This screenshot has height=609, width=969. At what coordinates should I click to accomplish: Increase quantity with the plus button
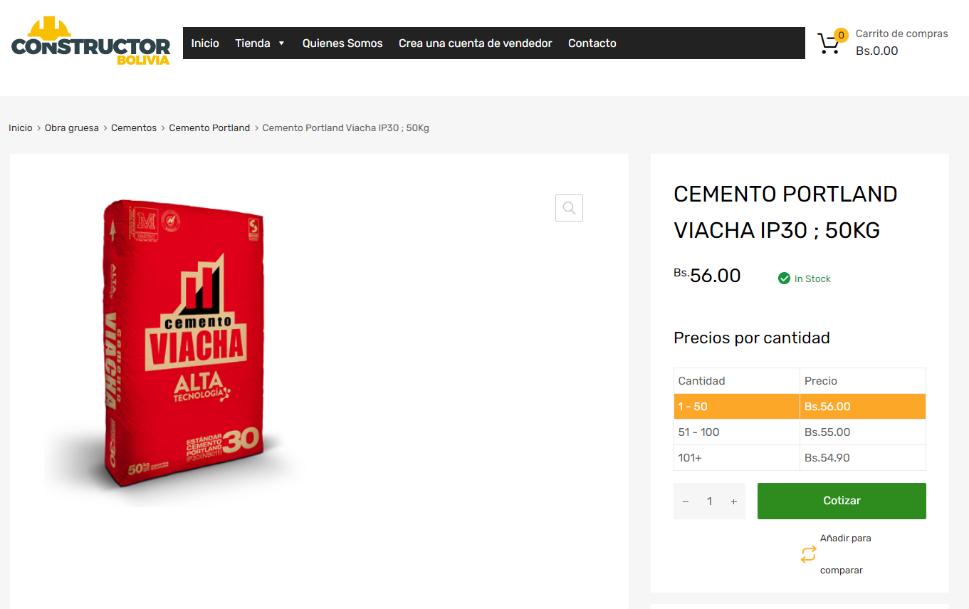tap(734, 501)
